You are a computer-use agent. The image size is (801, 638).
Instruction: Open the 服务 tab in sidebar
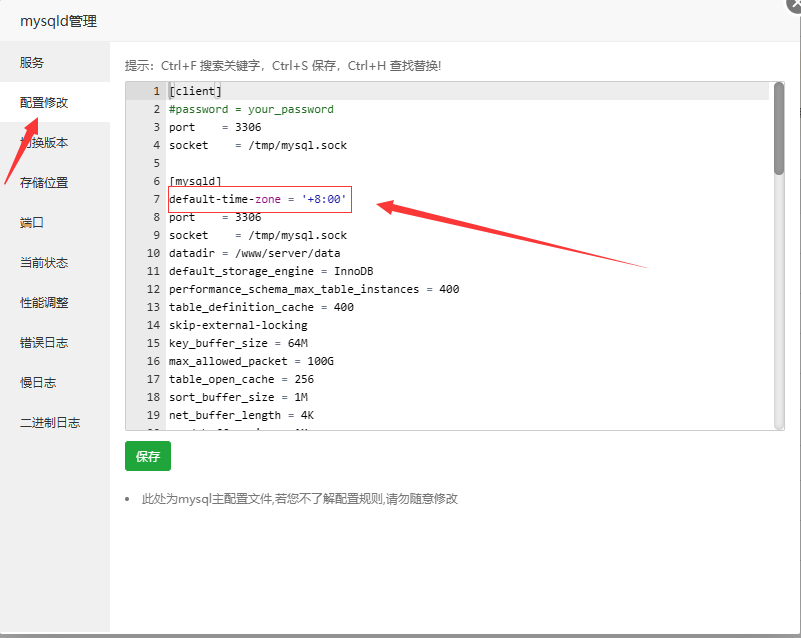pyautogui.click(x=55, y=62)
